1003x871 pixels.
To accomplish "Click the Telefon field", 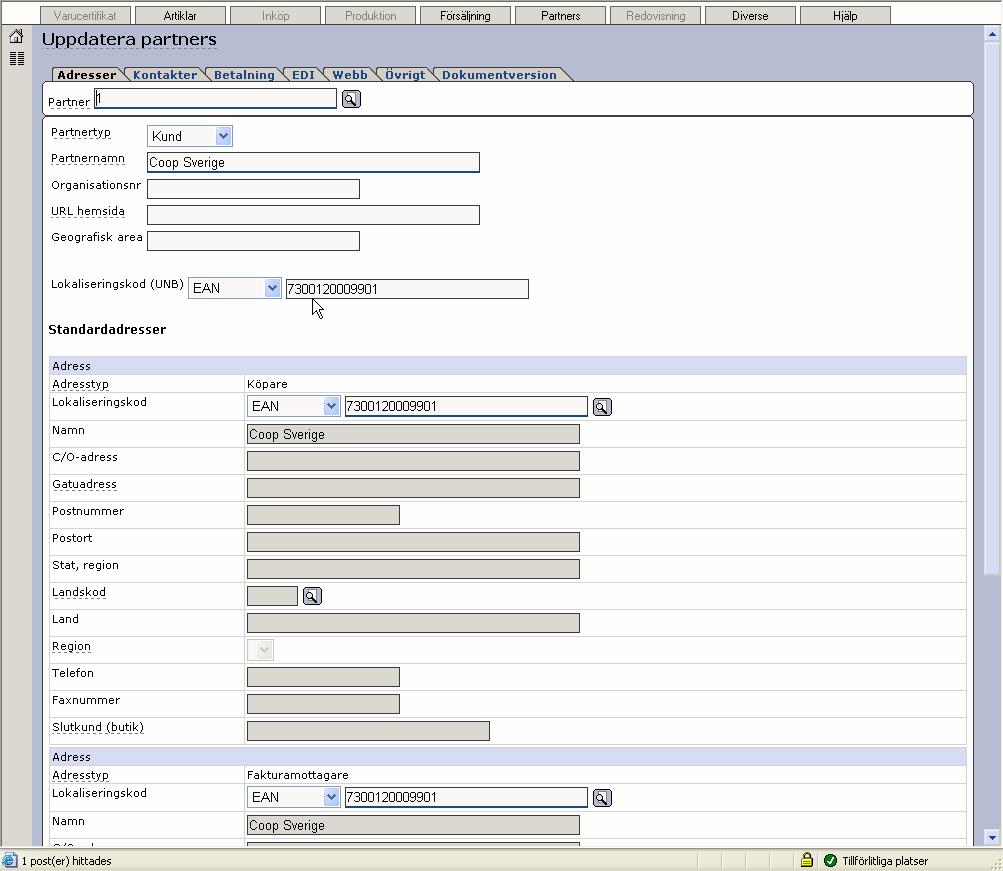I will (324, 677).
